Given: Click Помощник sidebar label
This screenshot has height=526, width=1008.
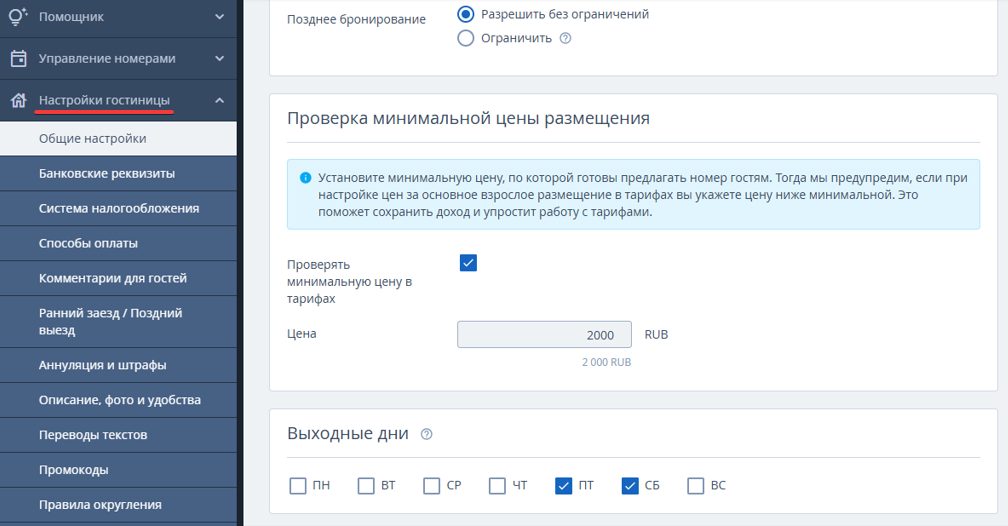Looking at the screenshot, I should pyautogui.click(x=71, y=17).
